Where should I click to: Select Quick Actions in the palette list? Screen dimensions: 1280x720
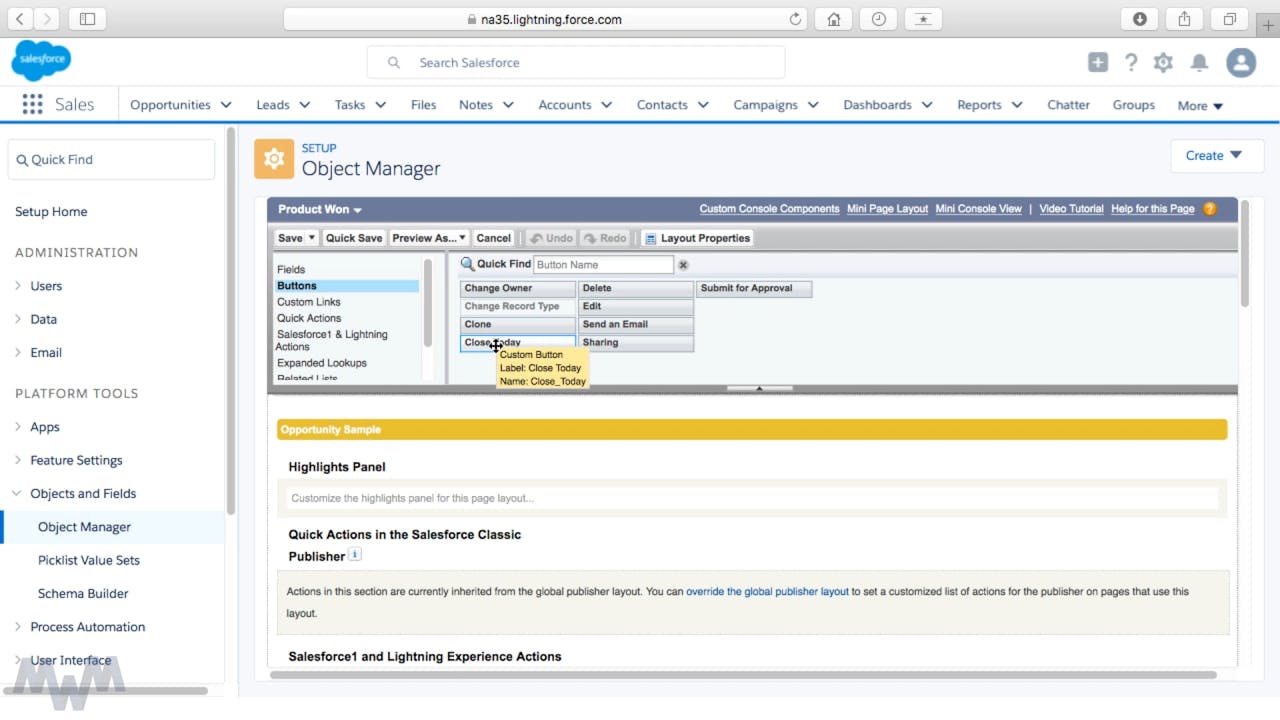click(309, 318)
